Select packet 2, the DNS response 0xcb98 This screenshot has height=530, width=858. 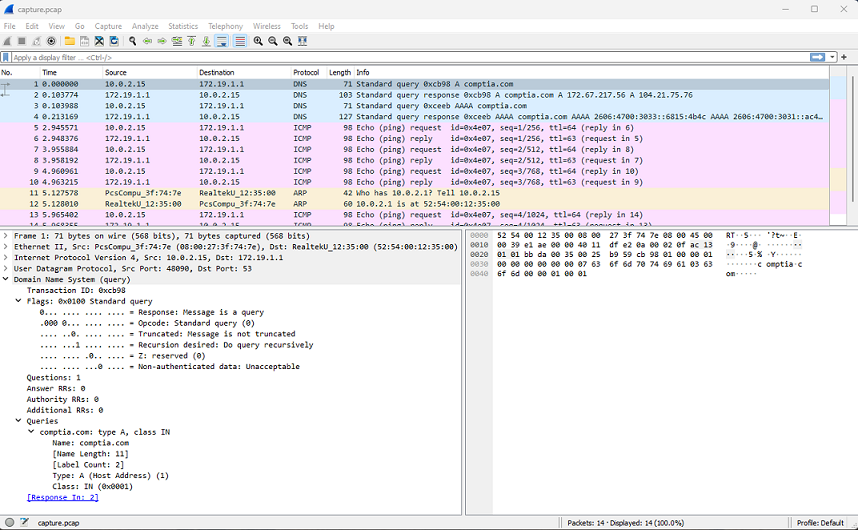(415, 95)
